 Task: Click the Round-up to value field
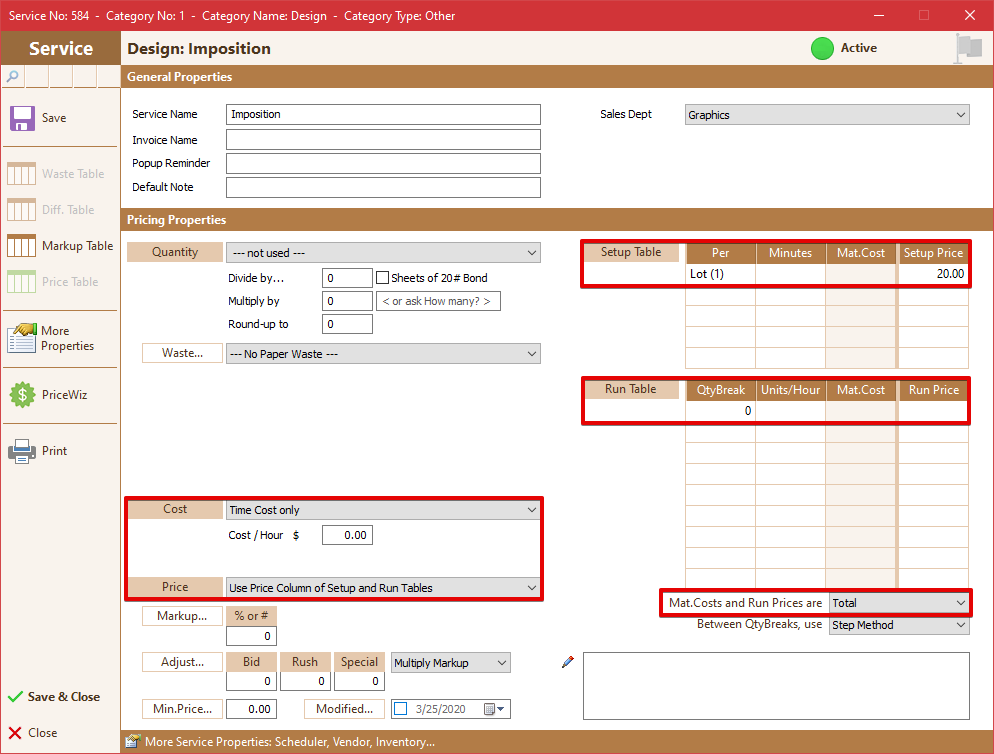point(347,324)
